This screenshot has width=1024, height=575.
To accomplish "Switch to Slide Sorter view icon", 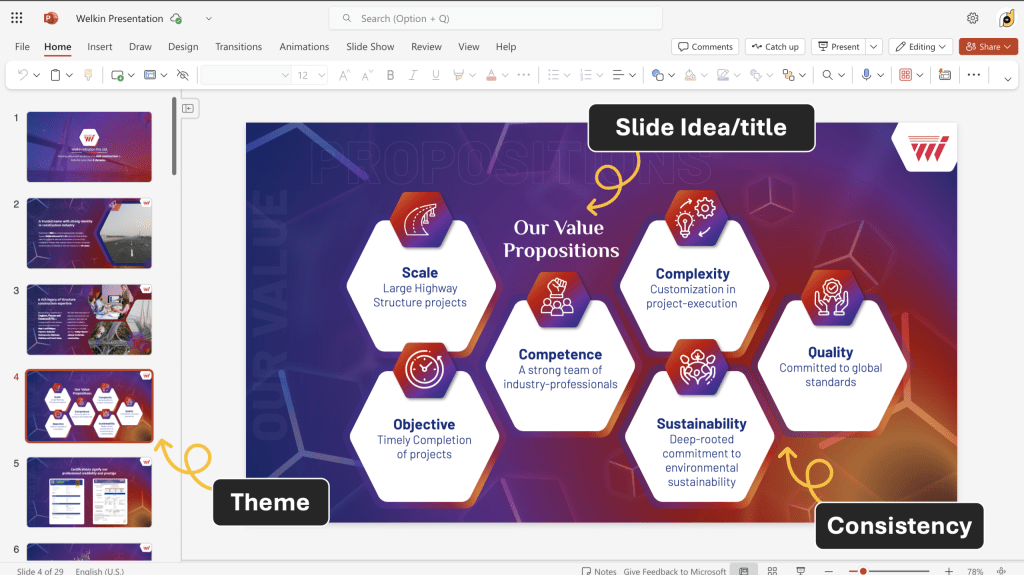I will (x=771, y=570).
